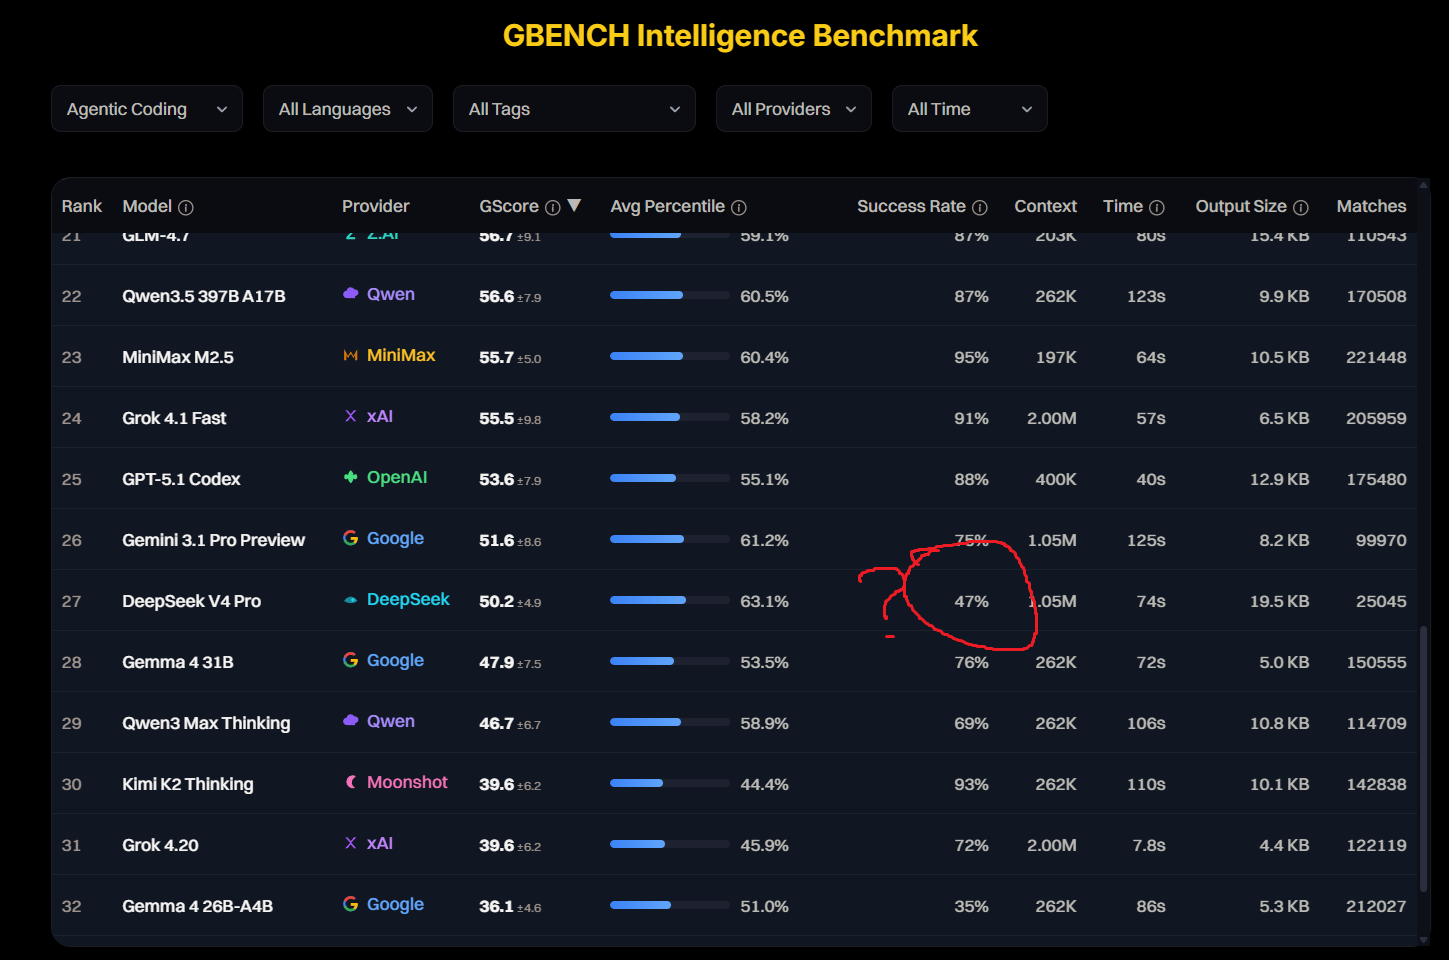Open the MiniMax provider link
This screenshot has height=960, width=1449.
[x=401, y=355]
